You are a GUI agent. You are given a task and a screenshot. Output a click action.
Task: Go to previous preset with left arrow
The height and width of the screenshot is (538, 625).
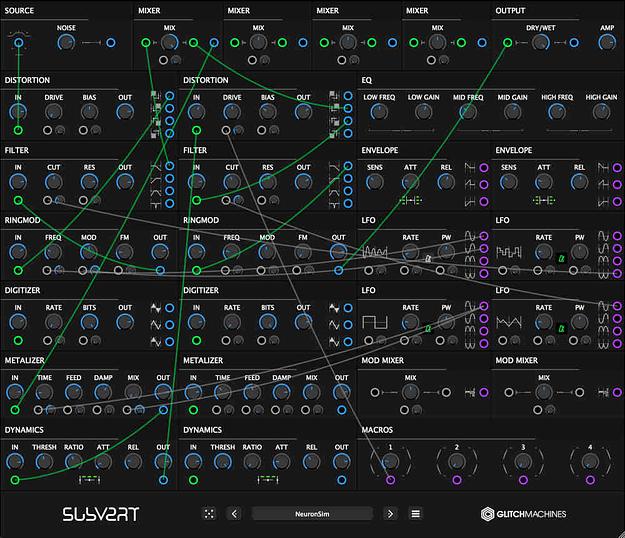[x=234, y=514]
